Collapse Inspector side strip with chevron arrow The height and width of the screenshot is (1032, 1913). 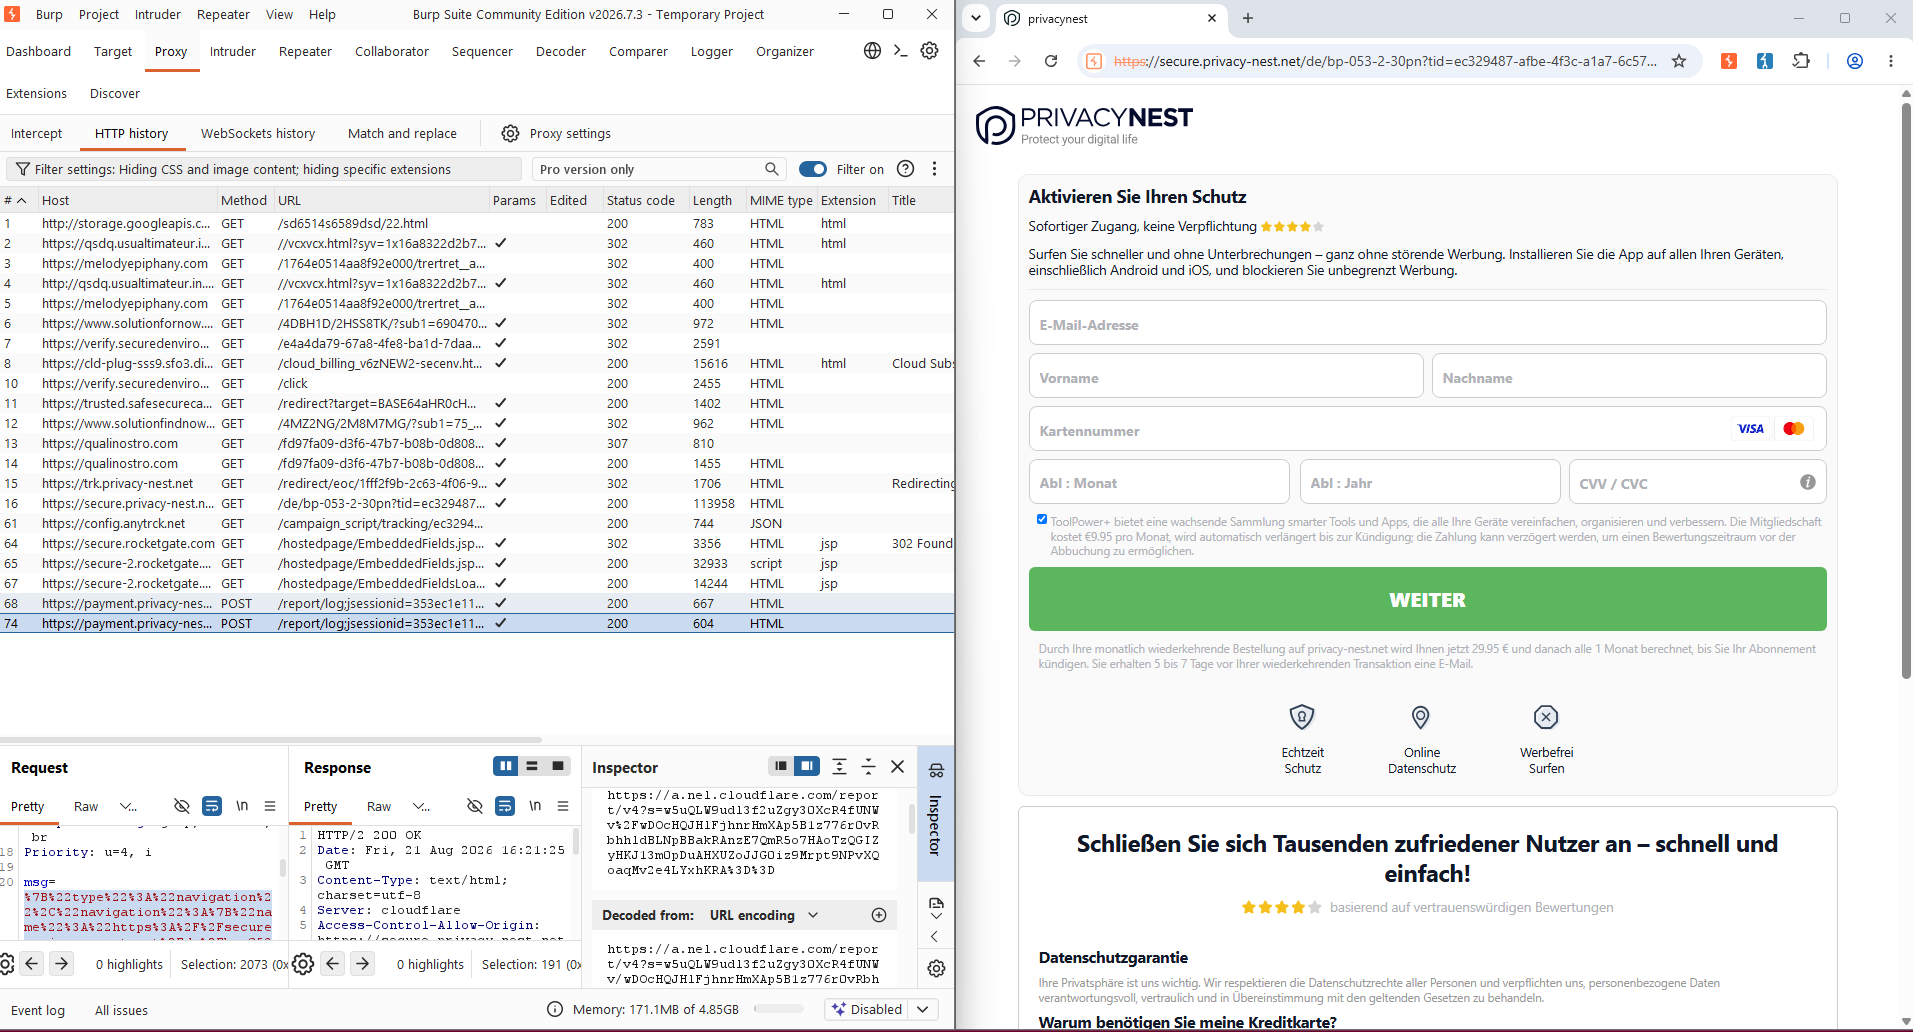[934, 936]
